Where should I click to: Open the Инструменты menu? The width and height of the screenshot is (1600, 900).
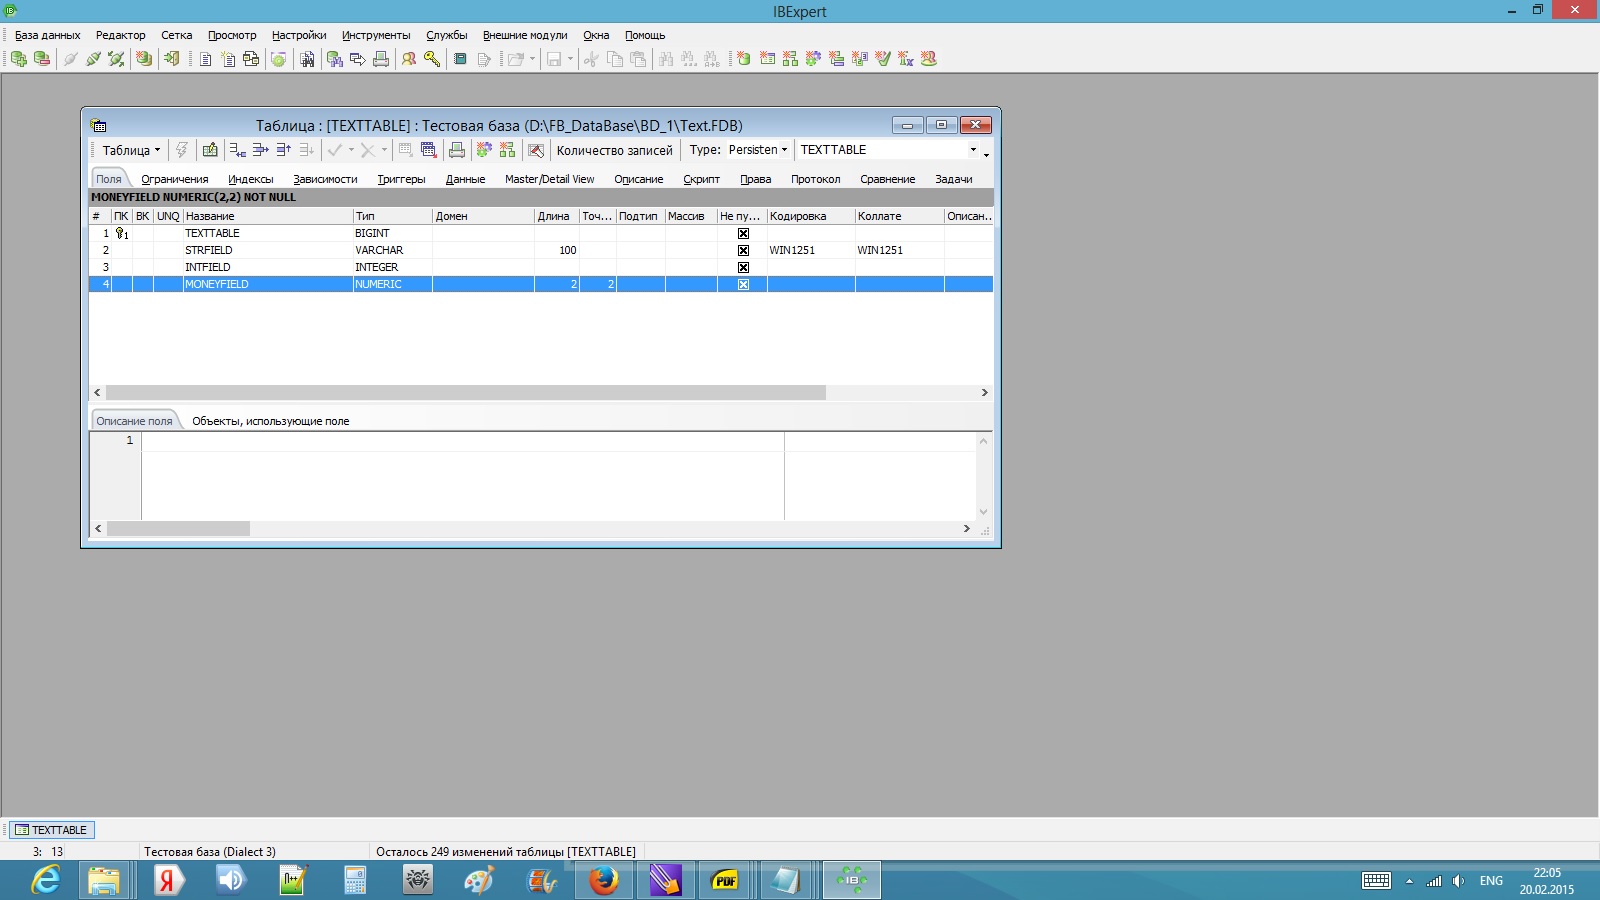(375, 35)
